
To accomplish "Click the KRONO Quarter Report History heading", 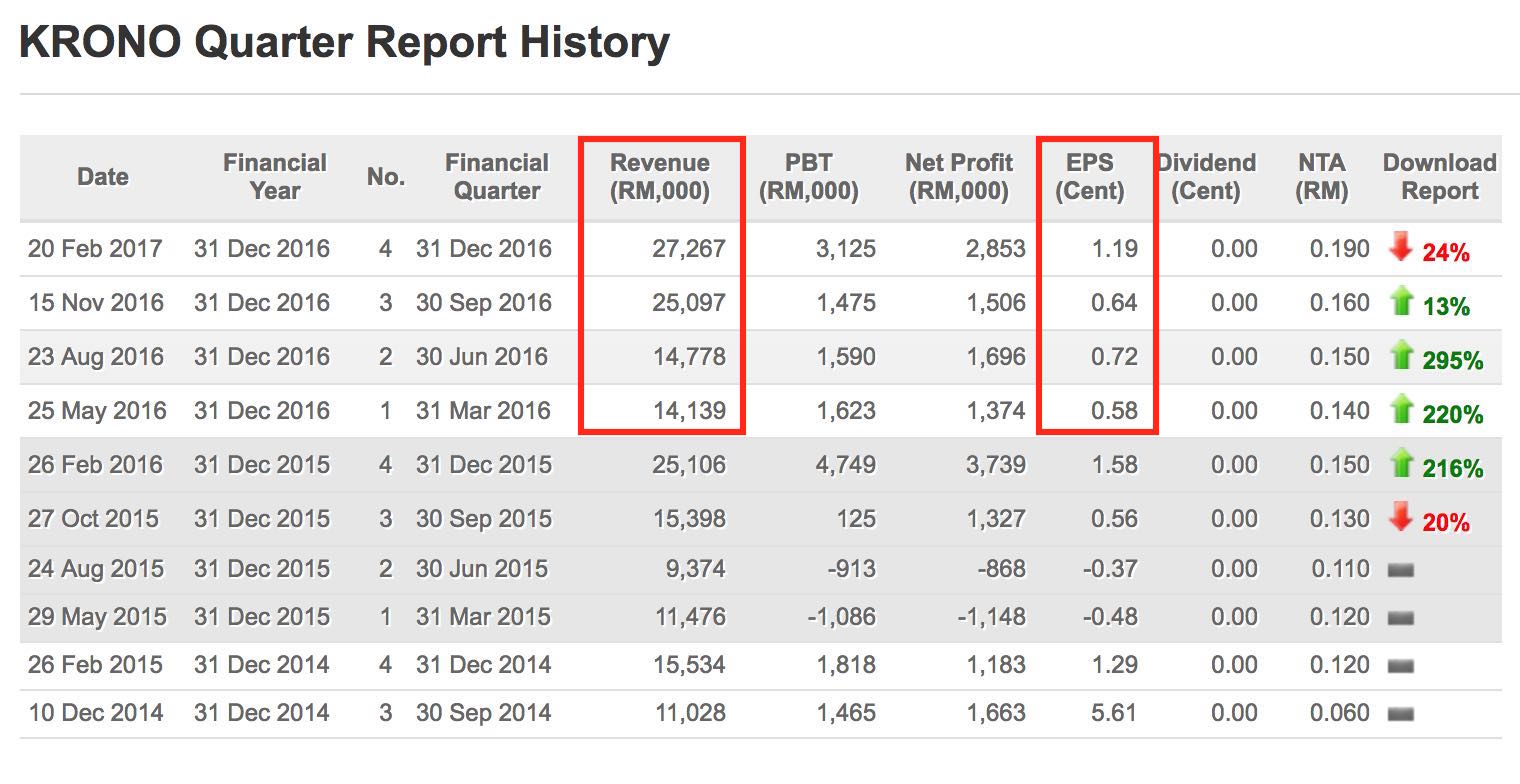I will click(x=345, y=44).
